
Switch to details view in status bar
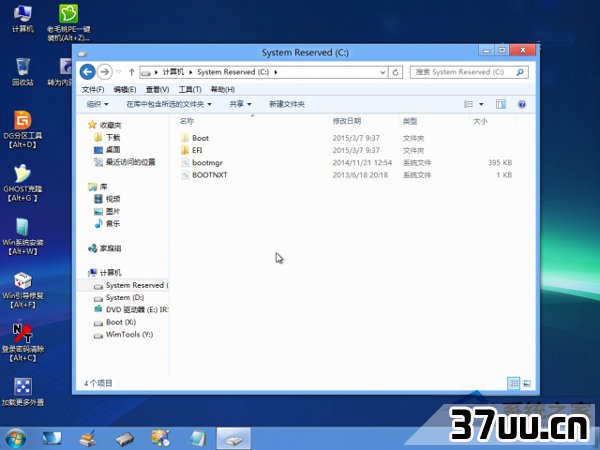tap(513, 383)
